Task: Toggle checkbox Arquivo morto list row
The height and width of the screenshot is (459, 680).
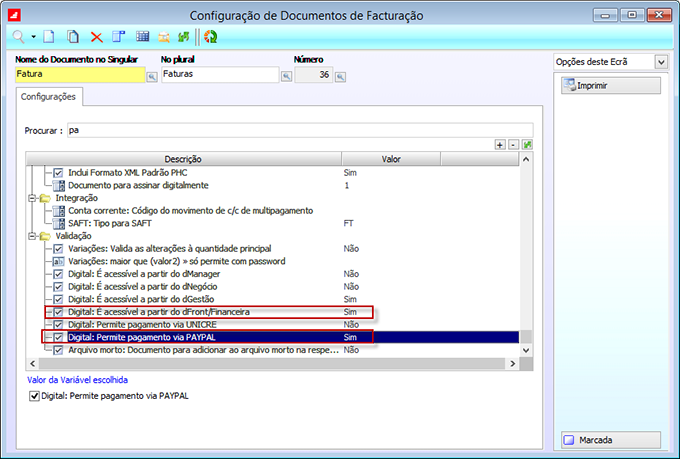Action: [x=58, y=350]
